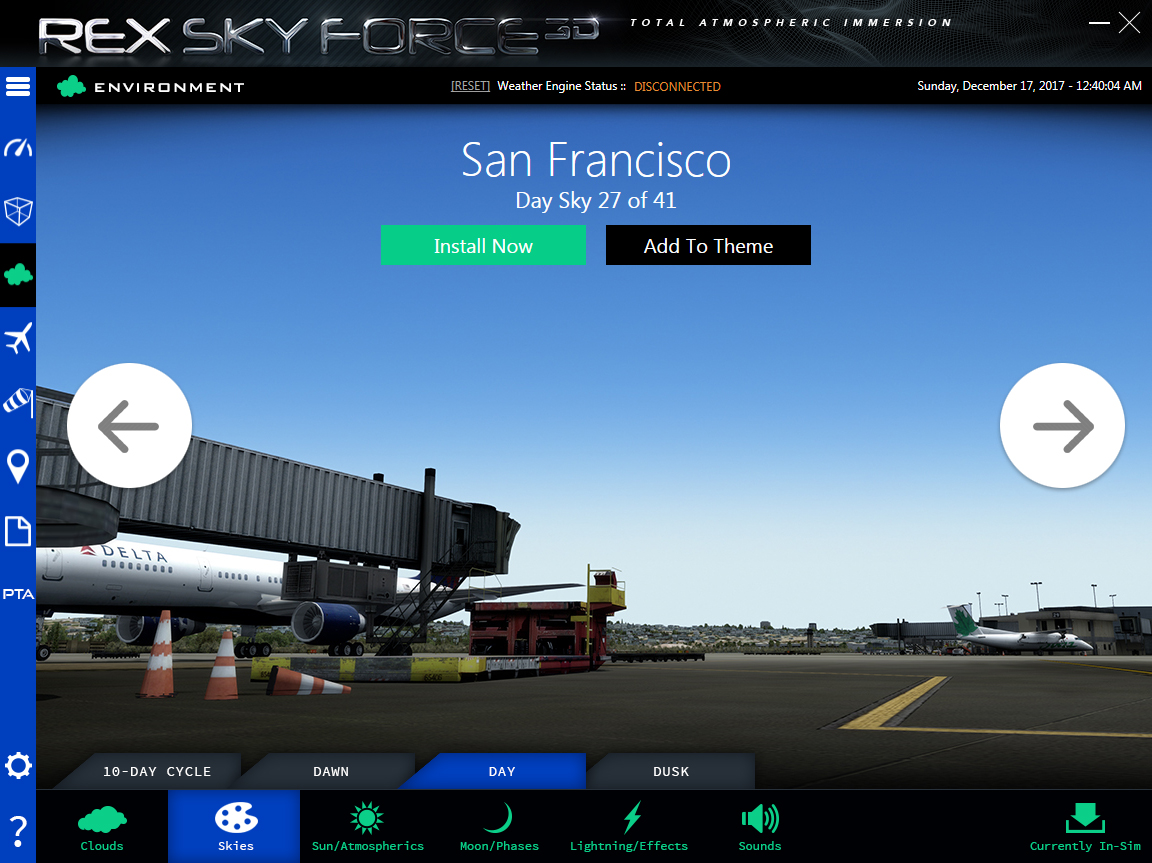Select the 3D cube icon in sidebar
This screenshot has width=1152, height=863.
click(x=18, y=212)
